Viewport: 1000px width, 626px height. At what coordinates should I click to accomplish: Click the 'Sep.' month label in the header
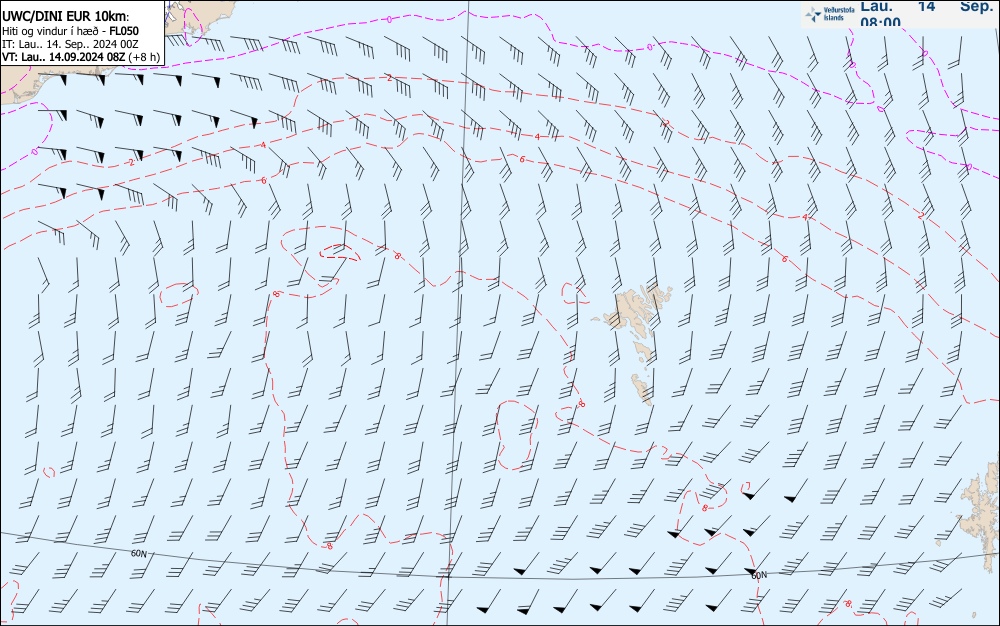(x=976, y=6)
